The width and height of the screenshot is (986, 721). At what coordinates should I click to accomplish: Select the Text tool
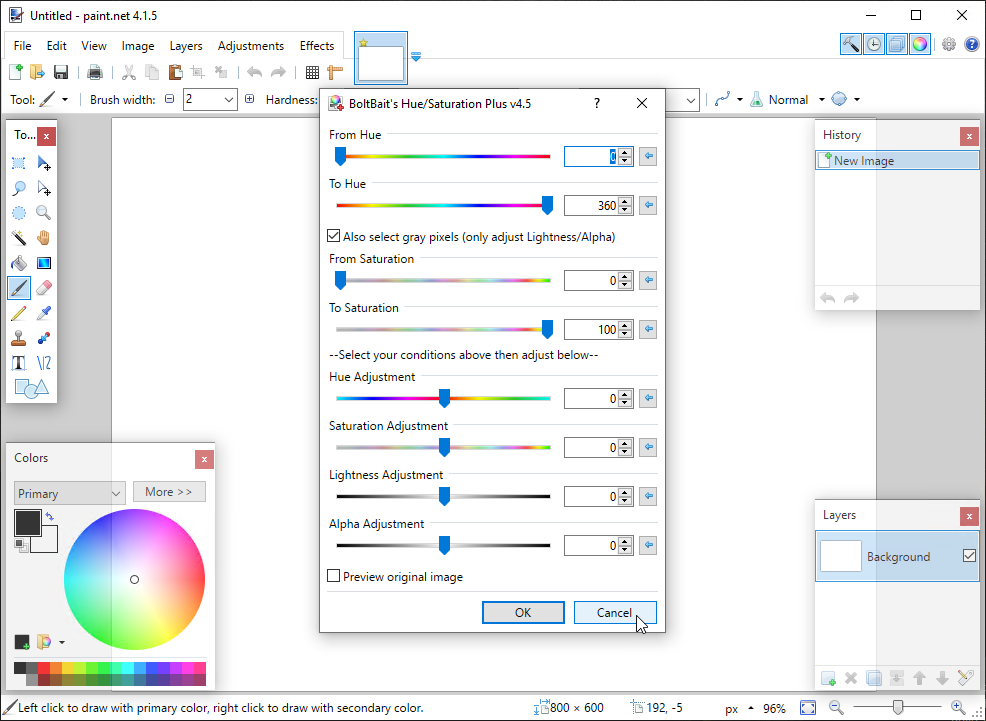(19, 363)
